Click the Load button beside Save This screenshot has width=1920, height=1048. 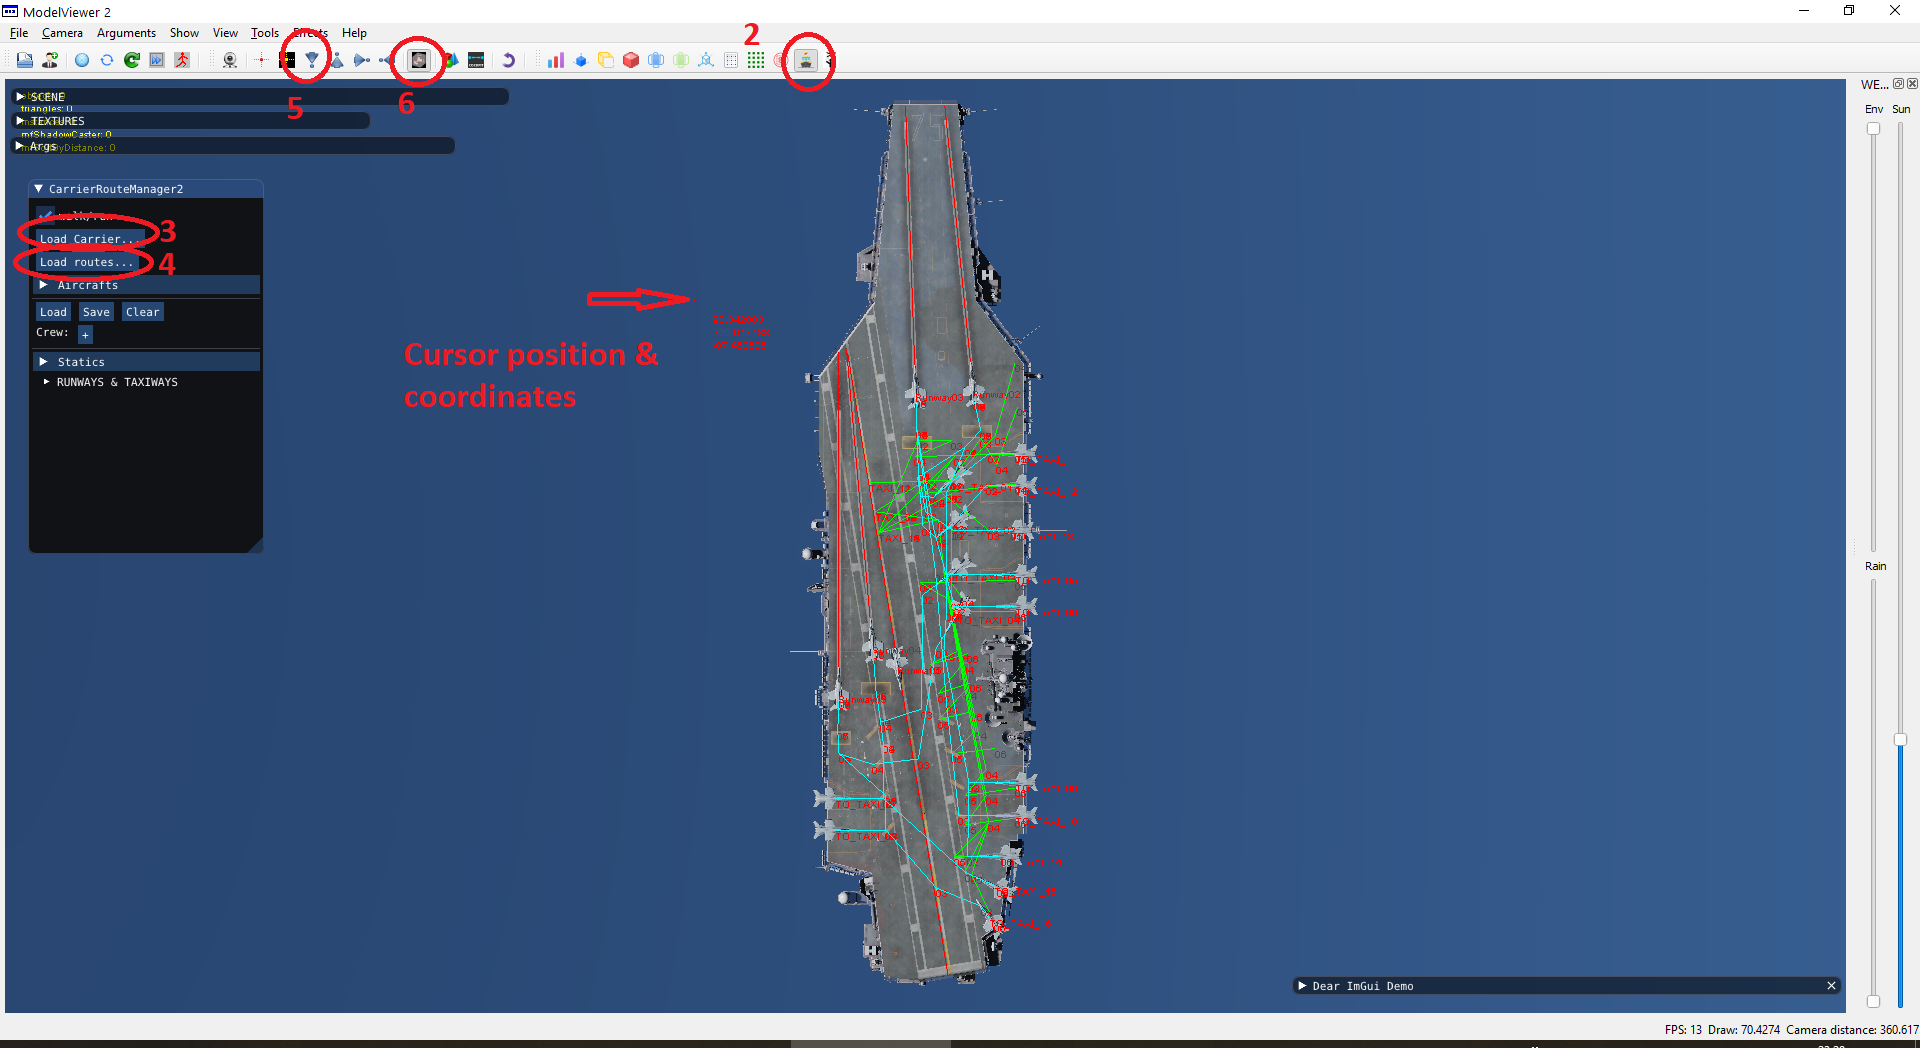coord(53,312)
